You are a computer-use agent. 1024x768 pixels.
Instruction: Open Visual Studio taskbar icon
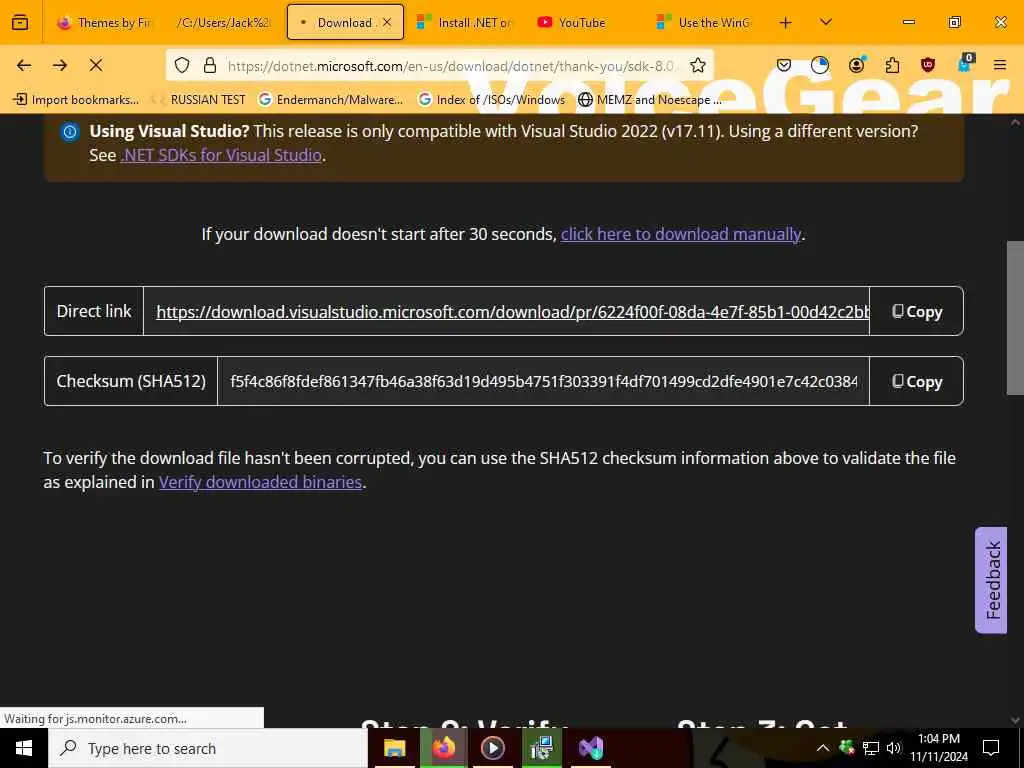pyautogui.click(x=590, y=748)
